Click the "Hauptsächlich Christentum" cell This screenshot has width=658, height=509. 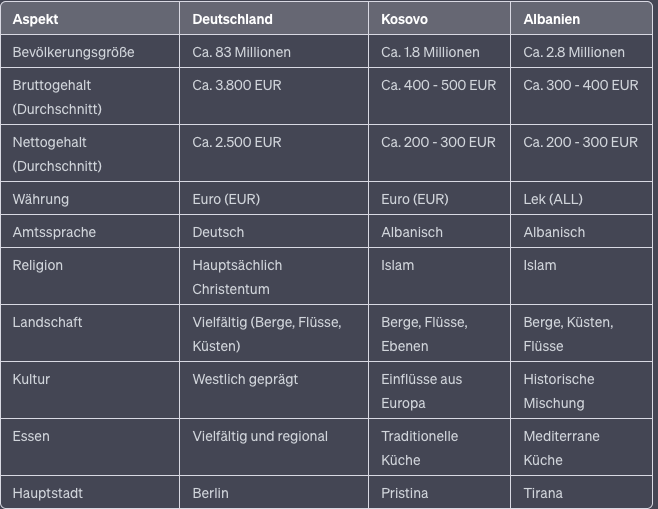(x=237, y=277)
